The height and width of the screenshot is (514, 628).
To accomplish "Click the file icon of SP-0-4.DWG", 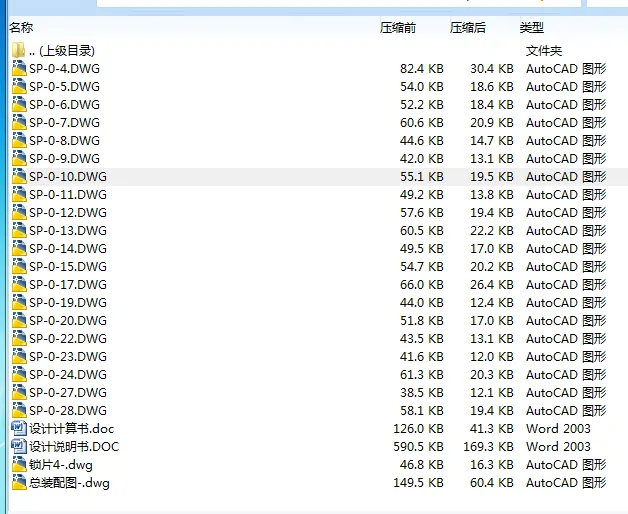I will click(19, 69).
